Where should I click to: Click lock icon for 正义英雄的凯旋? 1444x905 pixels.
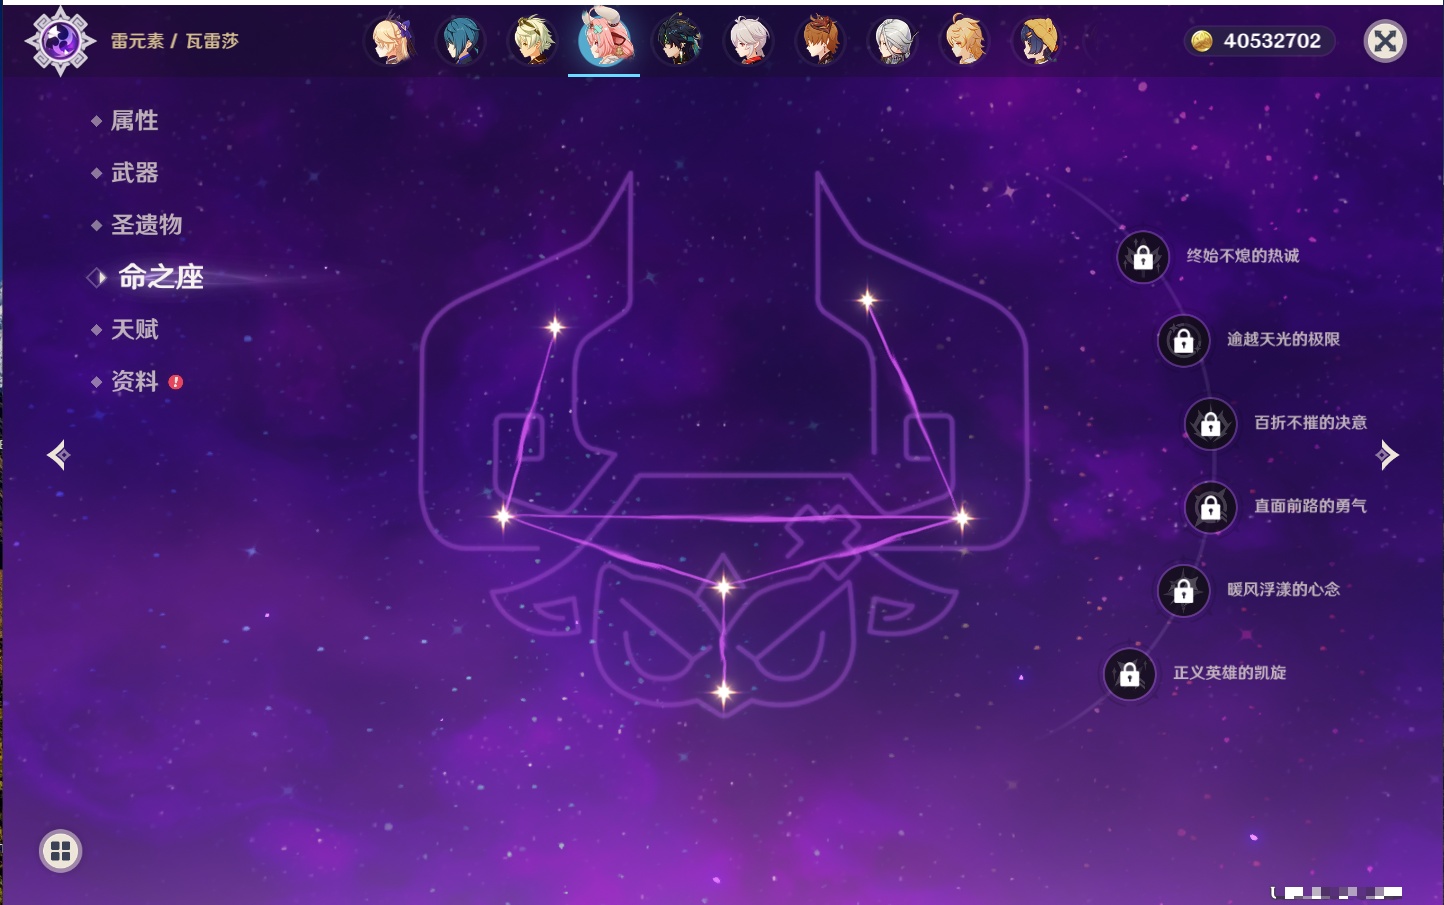1130,674
